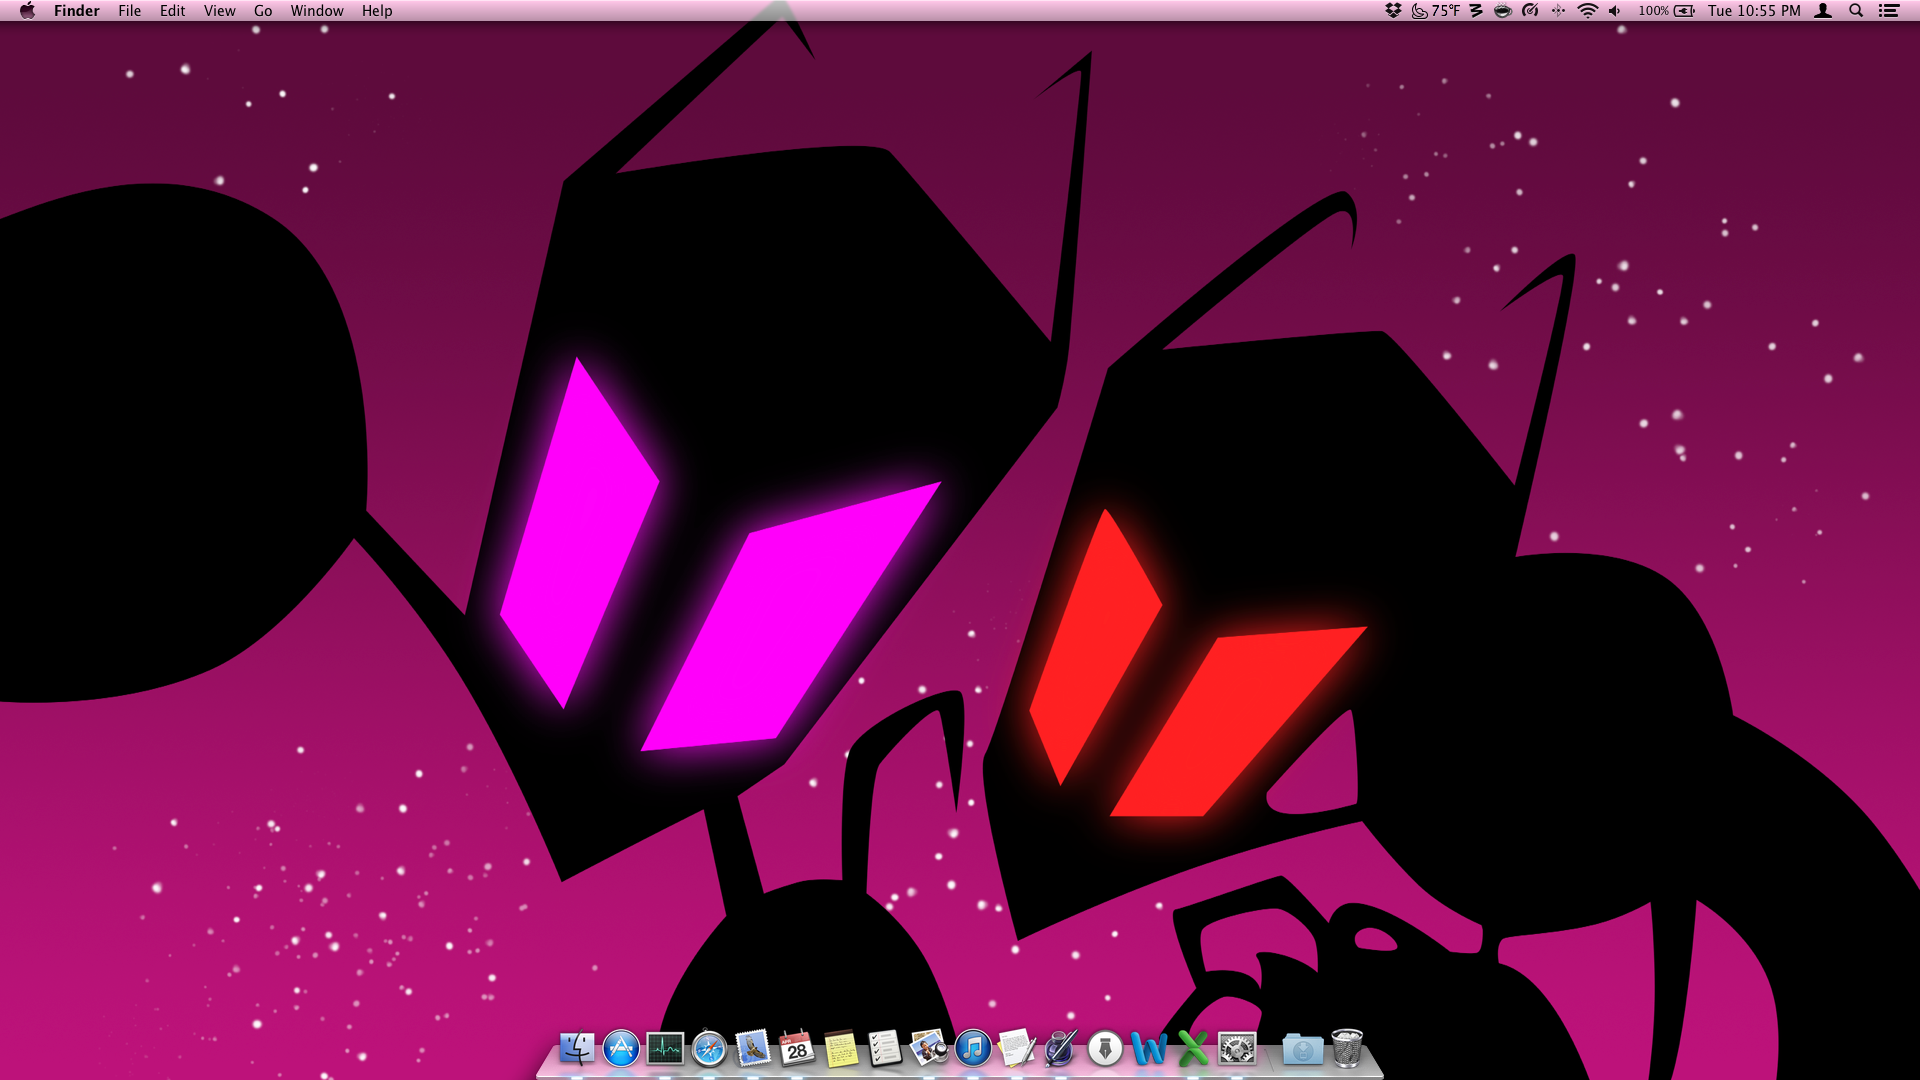Launch the inkwell and quill app
1920x1080 pixels.
[1061, 1048]
